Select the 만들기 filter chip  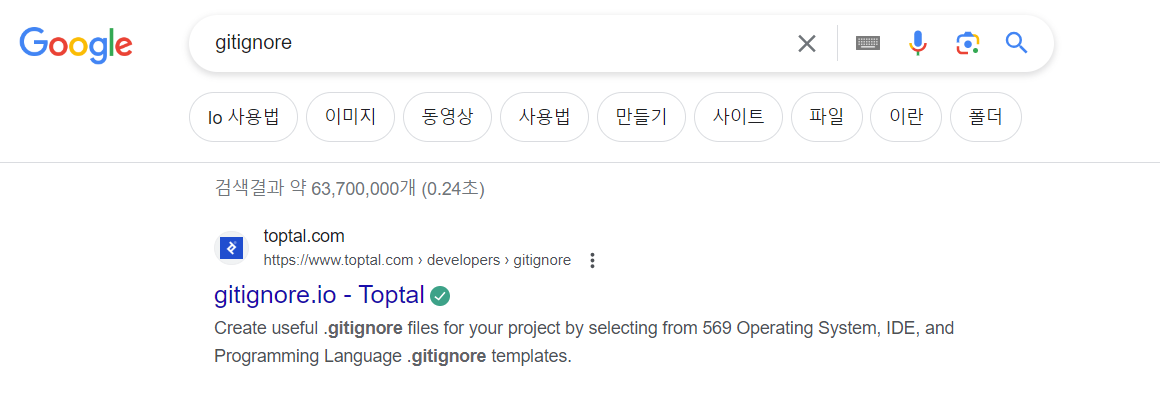point(641,117)
